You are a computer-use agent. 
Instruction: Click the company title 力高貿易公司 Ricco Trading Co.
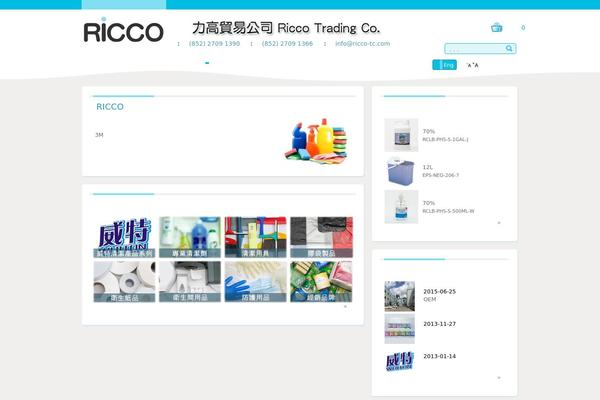pos(286,28)
